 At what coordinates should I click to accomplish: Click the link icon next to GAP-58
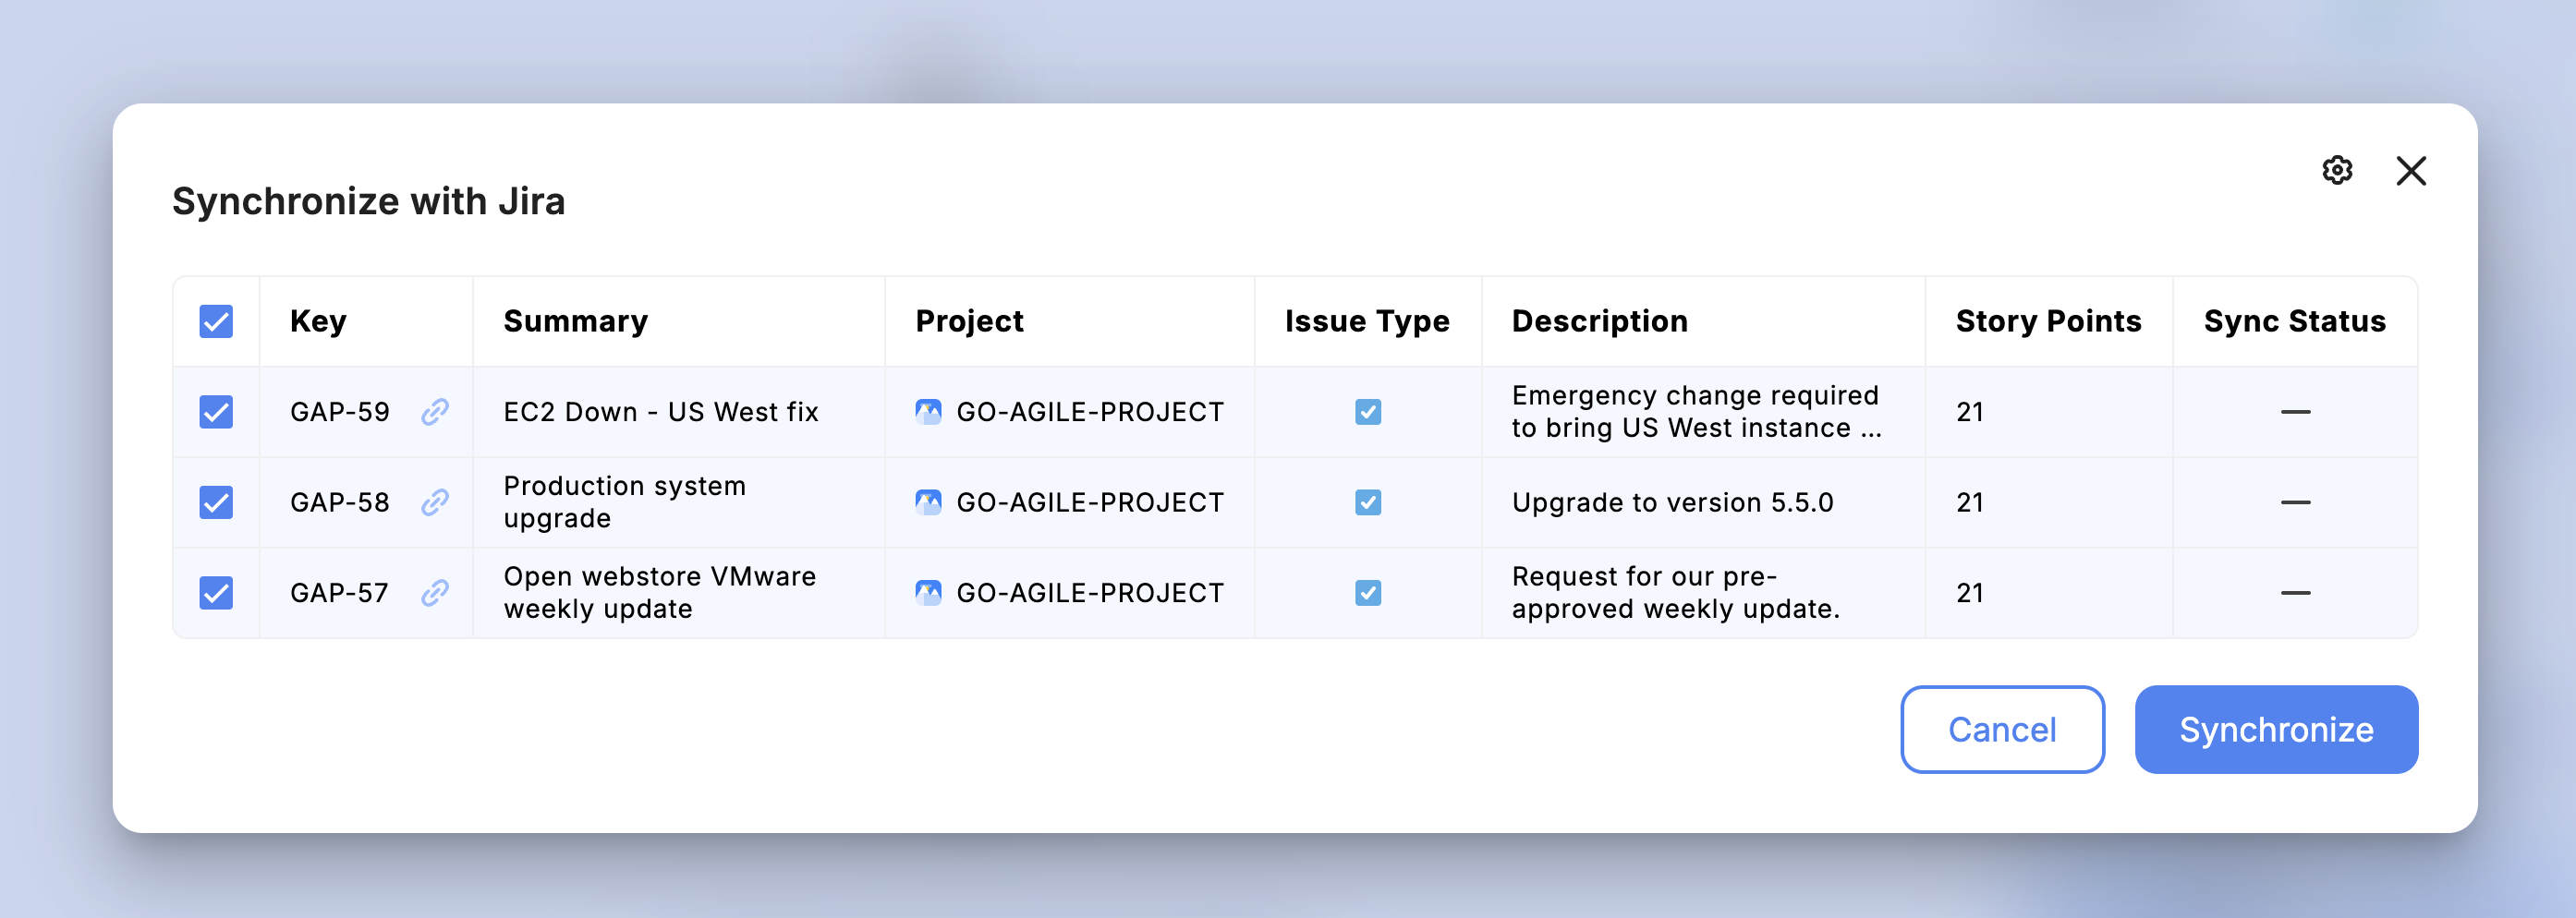tap(433, 502)
